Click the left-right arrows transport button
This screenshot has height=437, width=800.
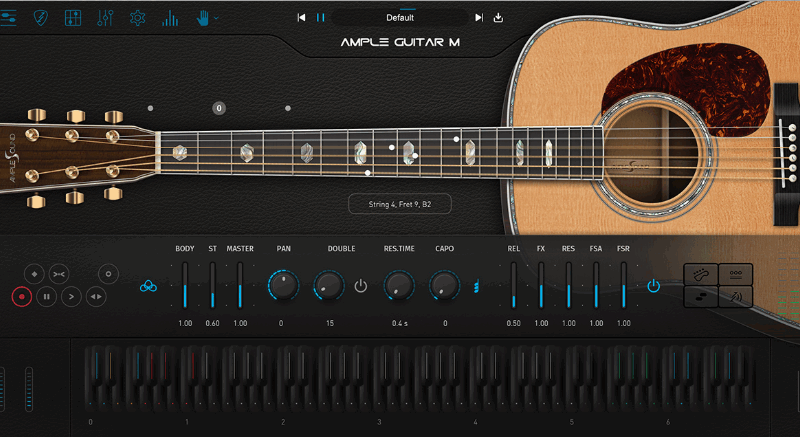(96, 296)
